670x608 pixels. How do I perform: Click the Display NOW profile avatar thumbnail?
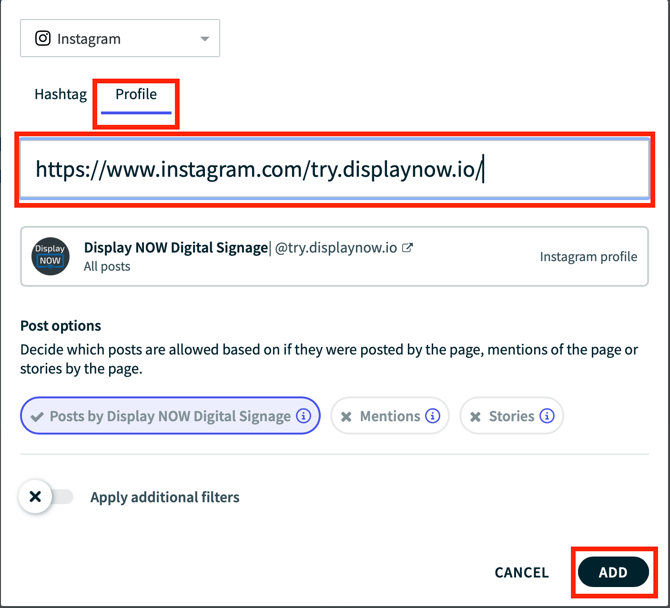(x=50, y=256)
